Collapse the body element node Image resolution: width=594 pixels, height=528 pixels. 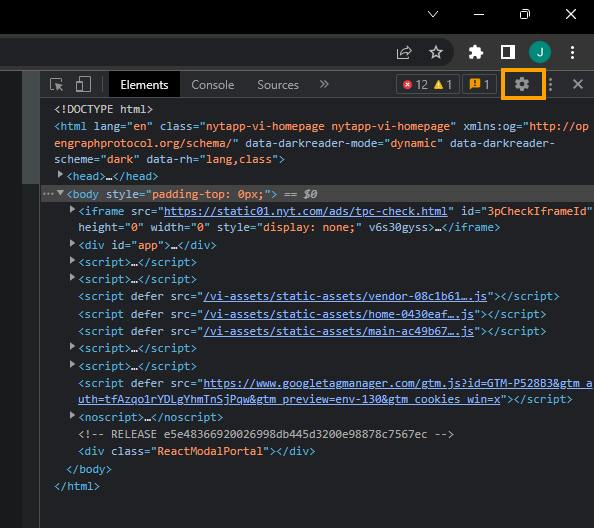point(60,193)
